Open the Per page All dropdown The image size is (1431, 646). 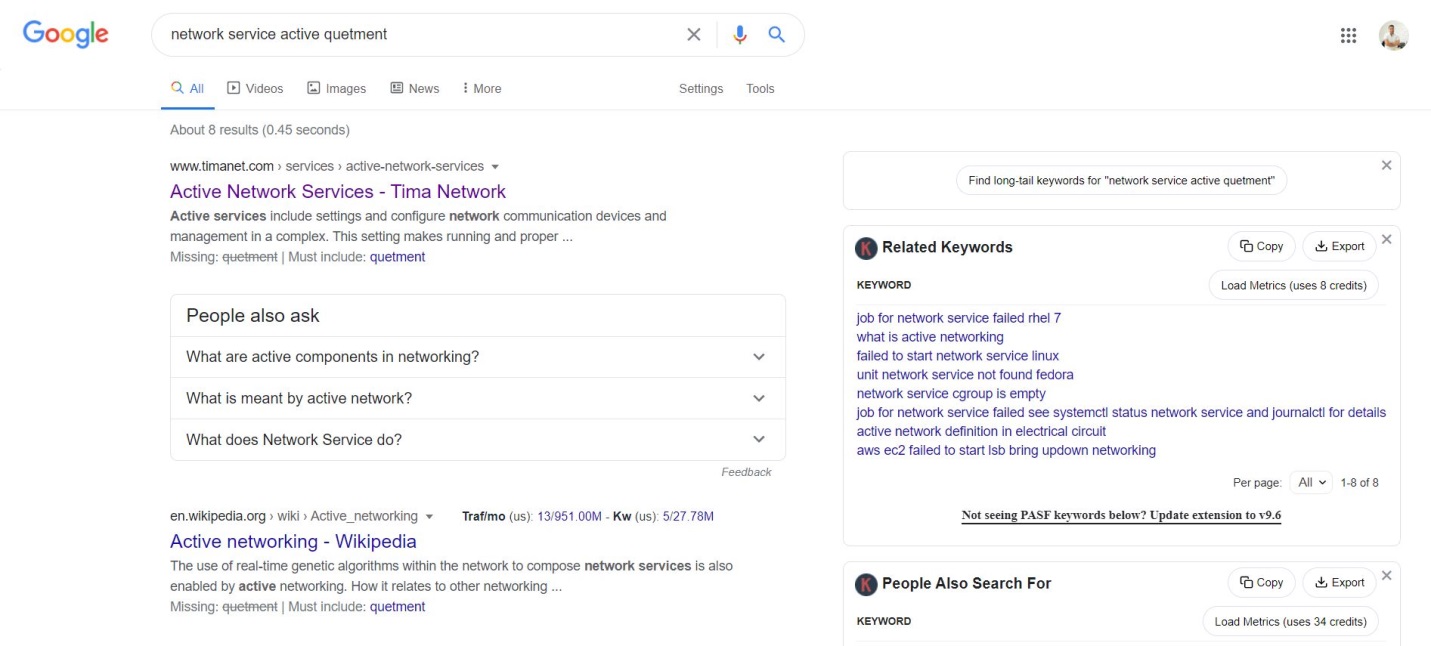pos(1311,483)
